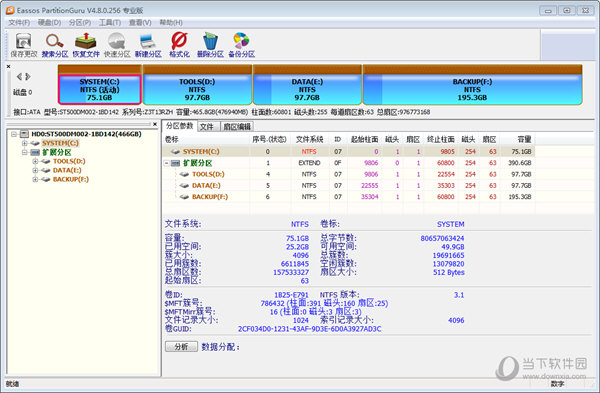
Task: Collapse 扩展分区 row in partition table
Action: (167, 163)
